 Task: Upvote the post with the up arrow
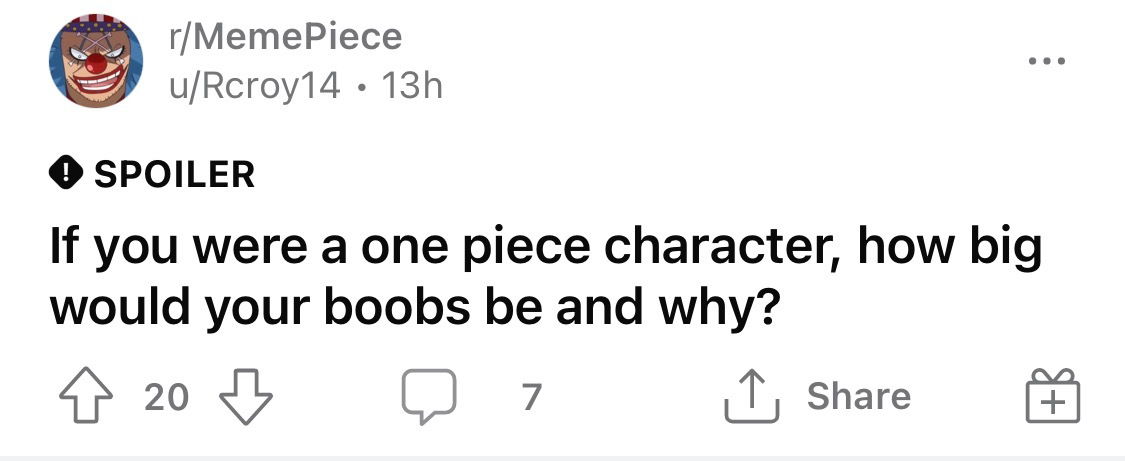[88, 397]
